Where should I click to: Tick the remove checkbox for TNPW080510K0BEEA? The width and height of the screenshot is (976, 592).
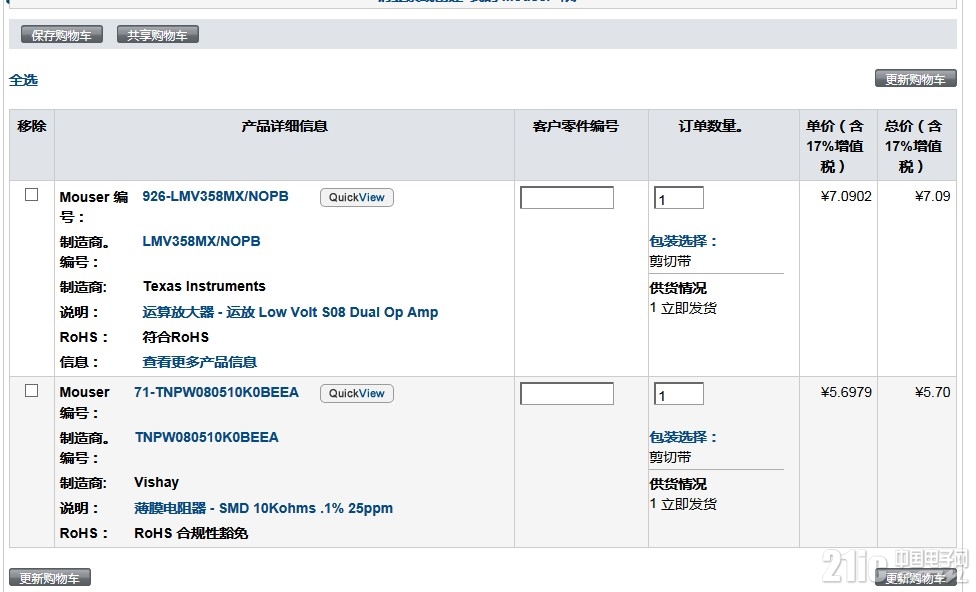pyautogui.click(x=31, y=390)
